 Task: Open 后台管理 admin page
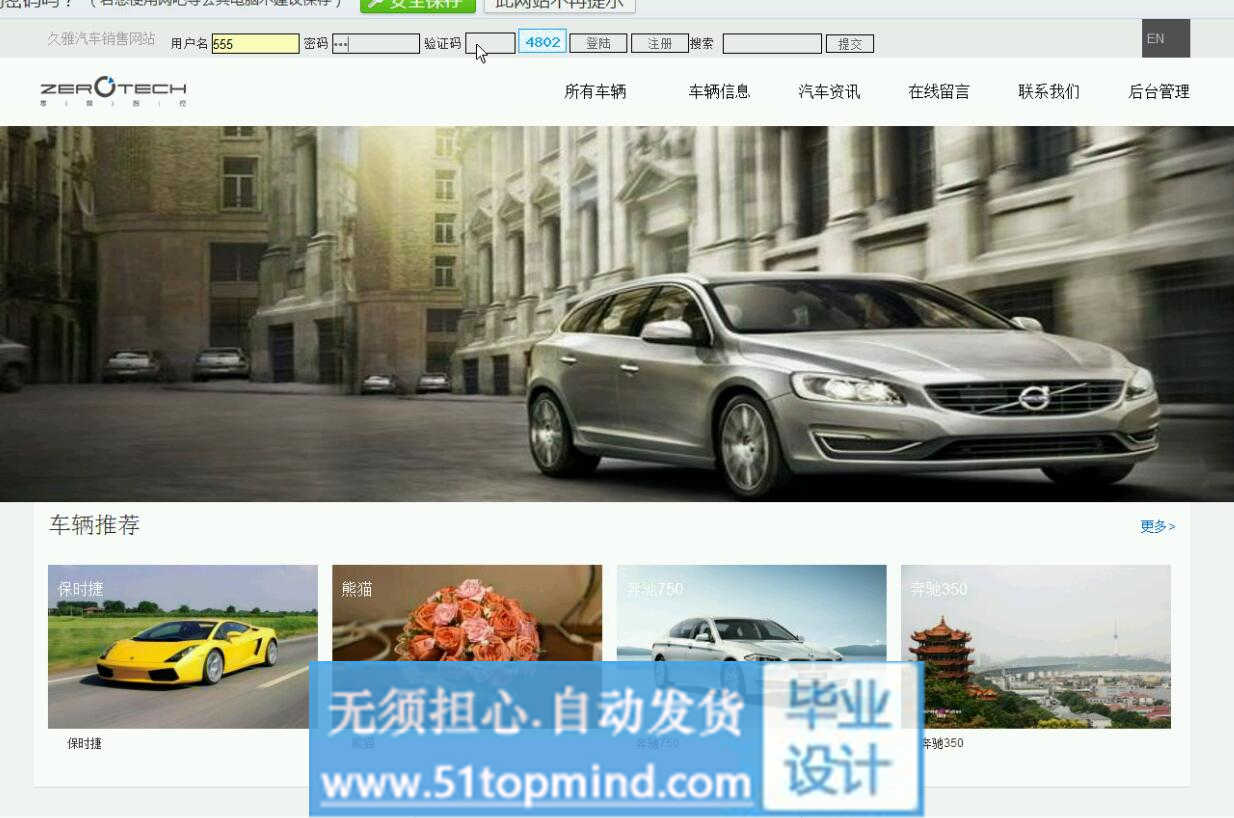click(x=1159, y=92)
